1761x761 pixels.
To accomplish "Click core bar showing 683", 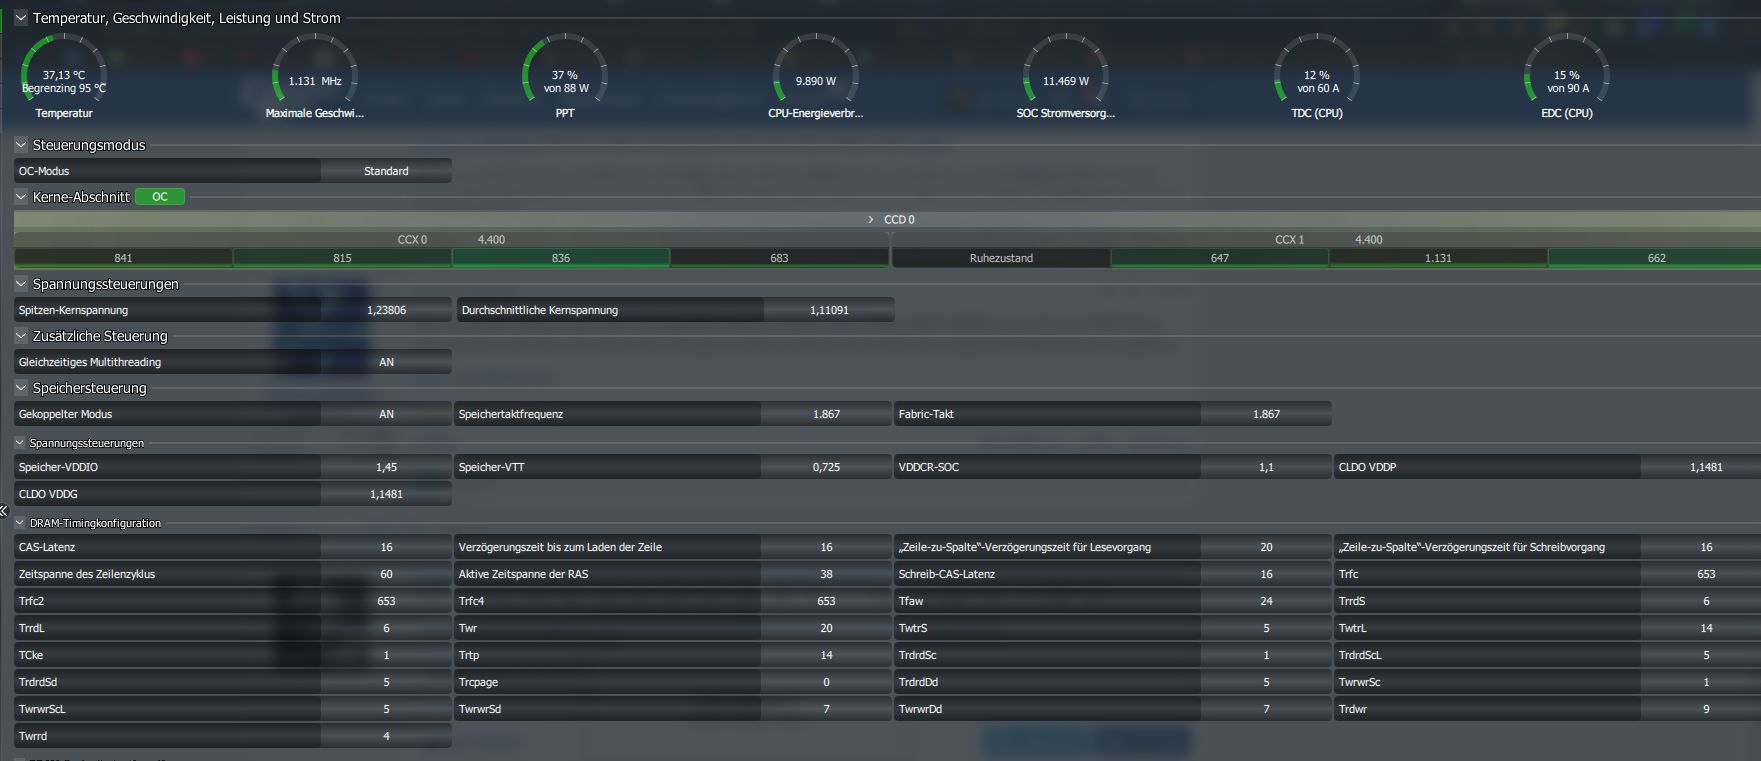I will tap(780, 258).
